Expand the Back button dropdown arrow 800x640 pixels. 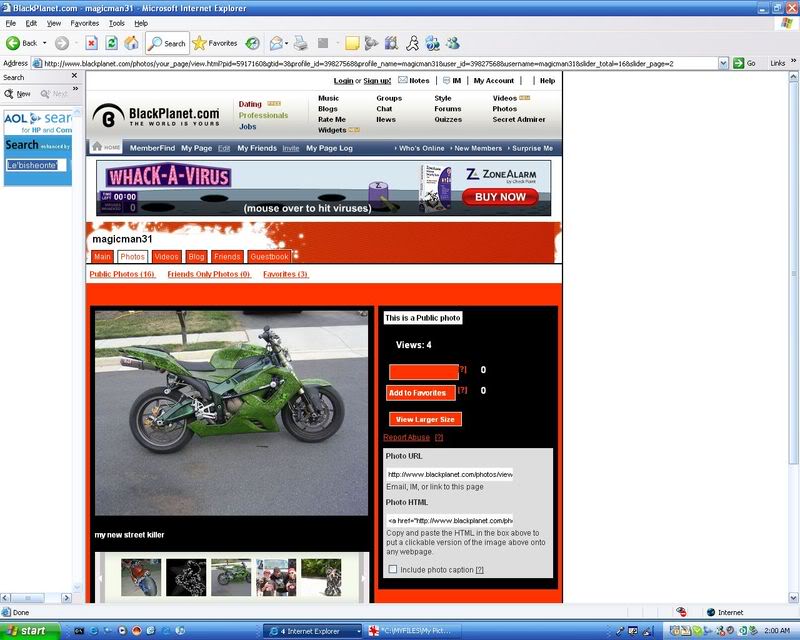(44, 44)
